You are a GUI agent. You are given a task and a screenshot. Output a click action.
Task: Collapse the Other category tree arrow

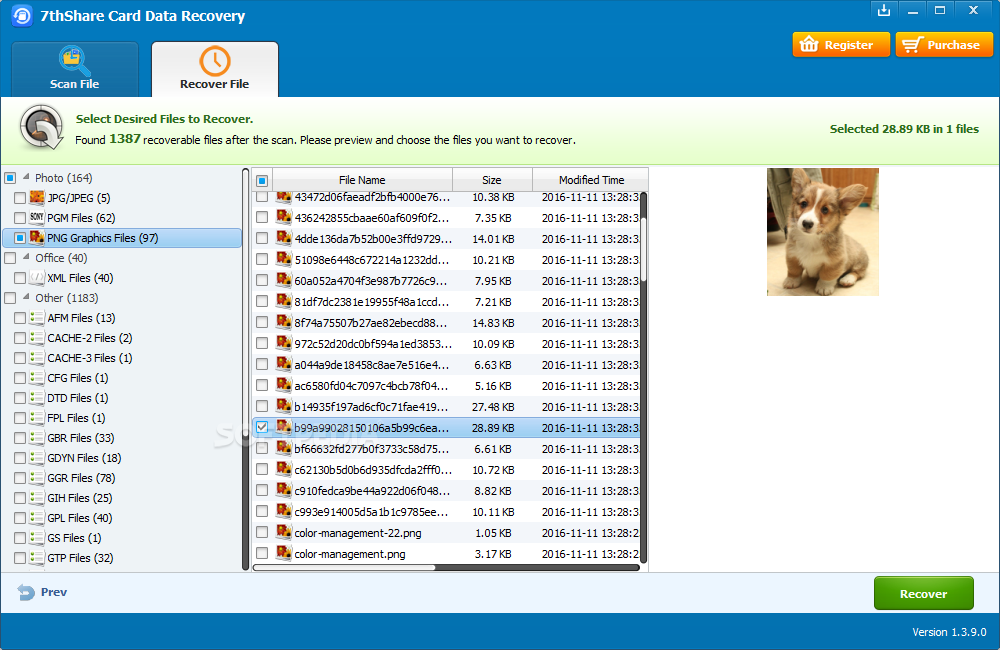(26, 297)
